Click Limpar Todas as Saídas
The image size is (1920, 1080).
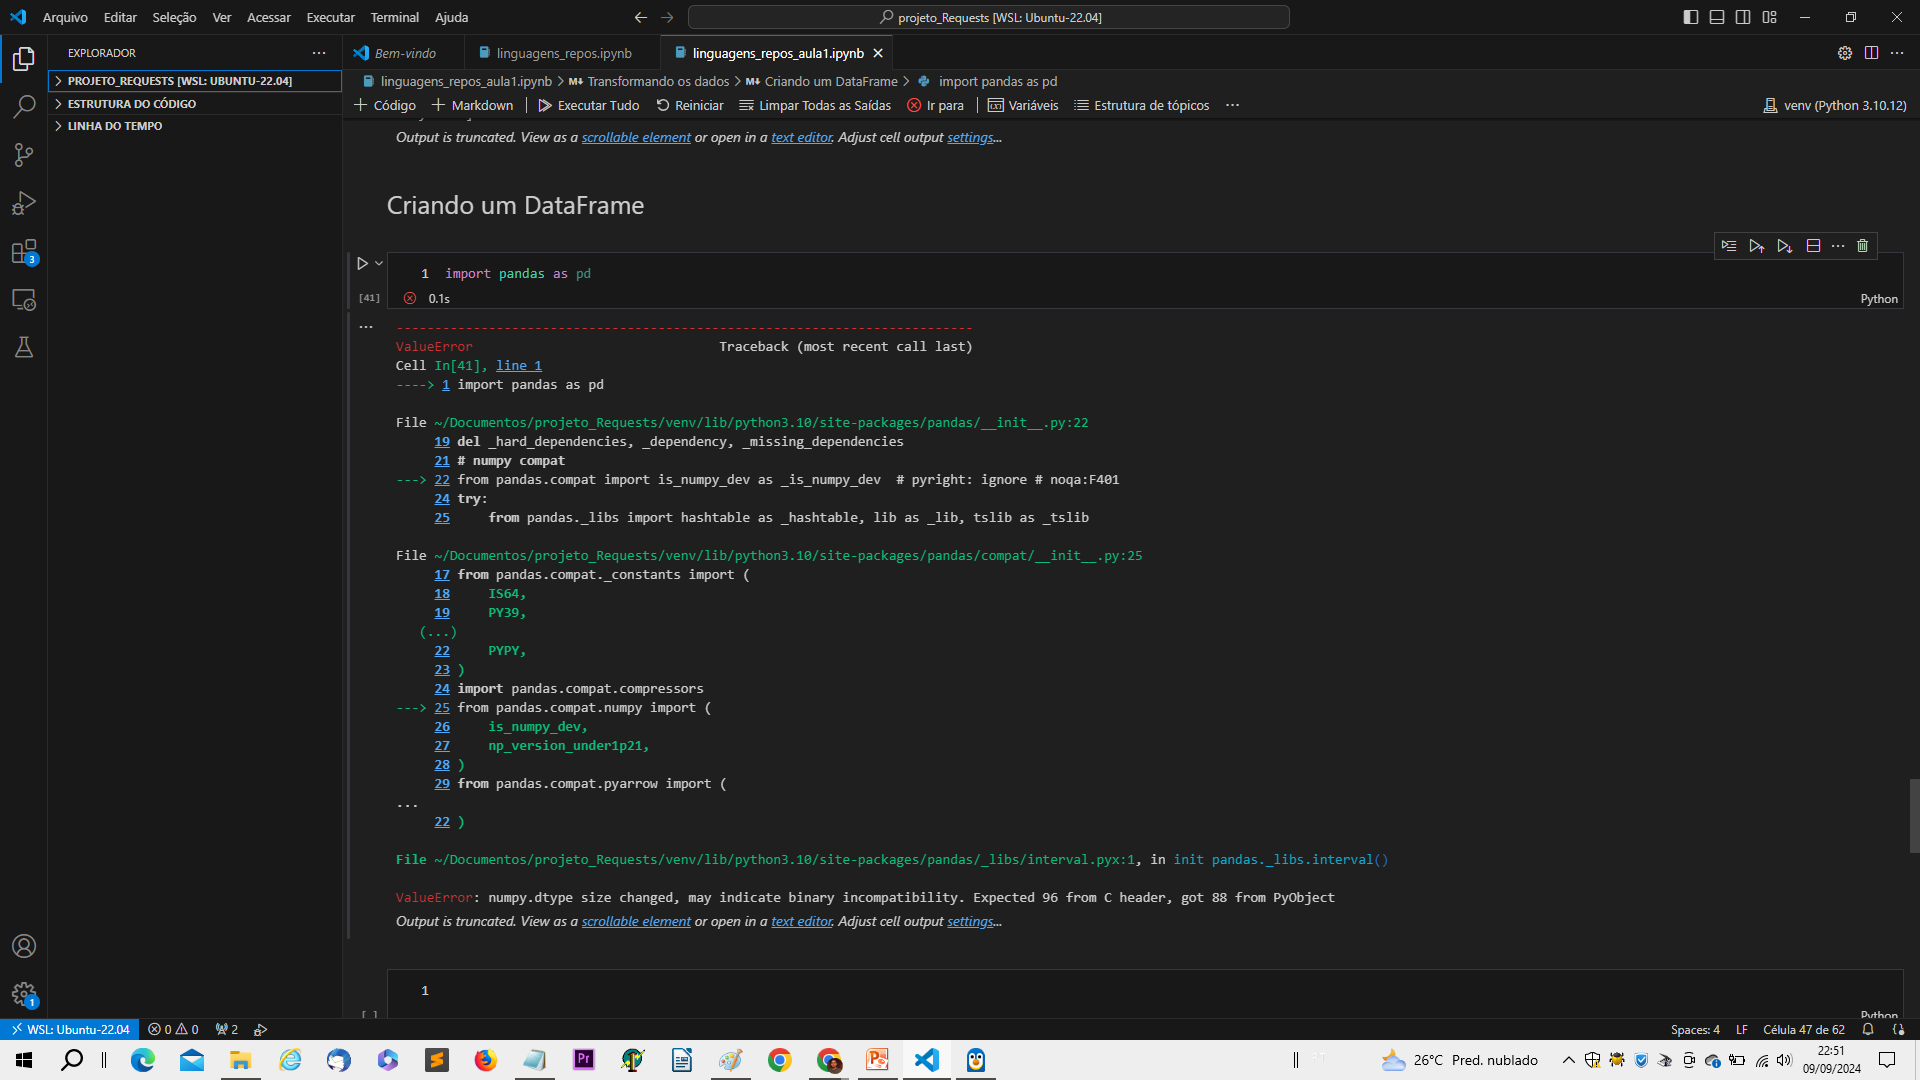click(815, 105)
